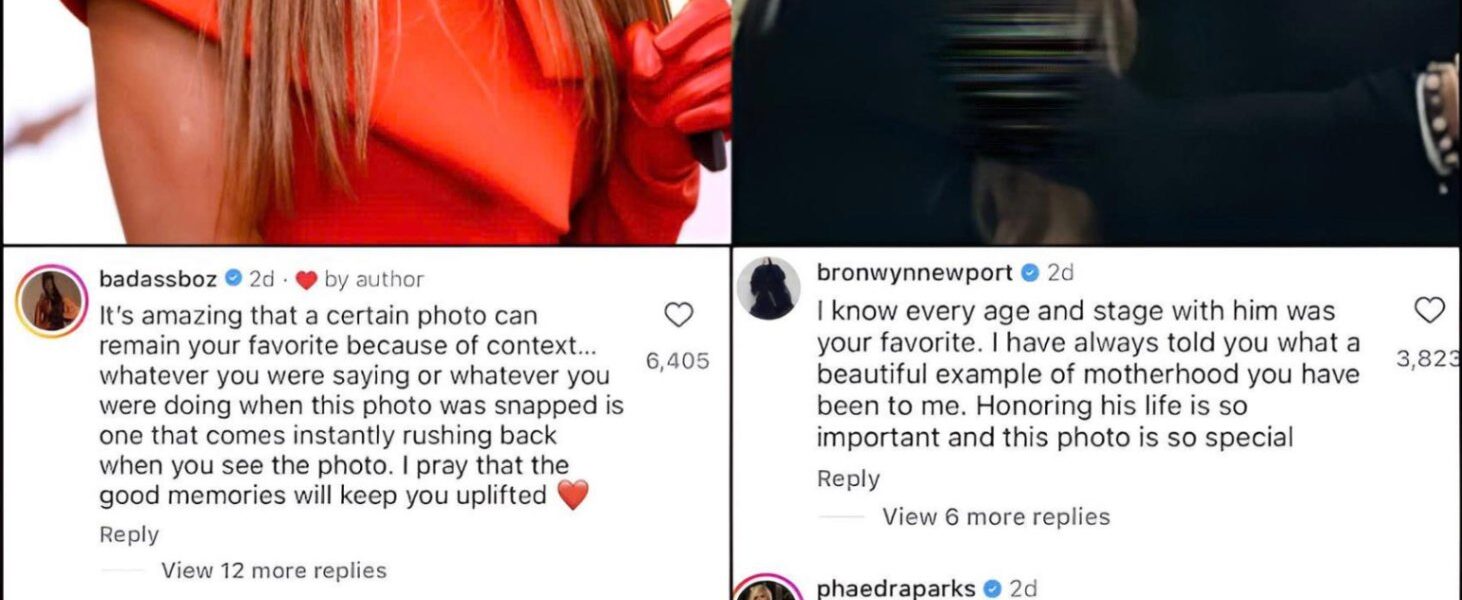Open the bronwynnewport username link

point(915,272)
